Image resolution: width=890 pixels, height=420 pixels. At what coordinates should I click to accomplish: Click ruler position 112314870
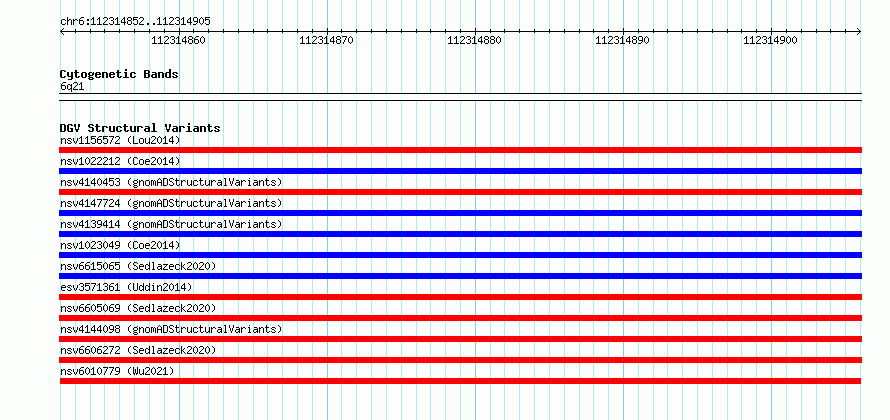point(326,40)
